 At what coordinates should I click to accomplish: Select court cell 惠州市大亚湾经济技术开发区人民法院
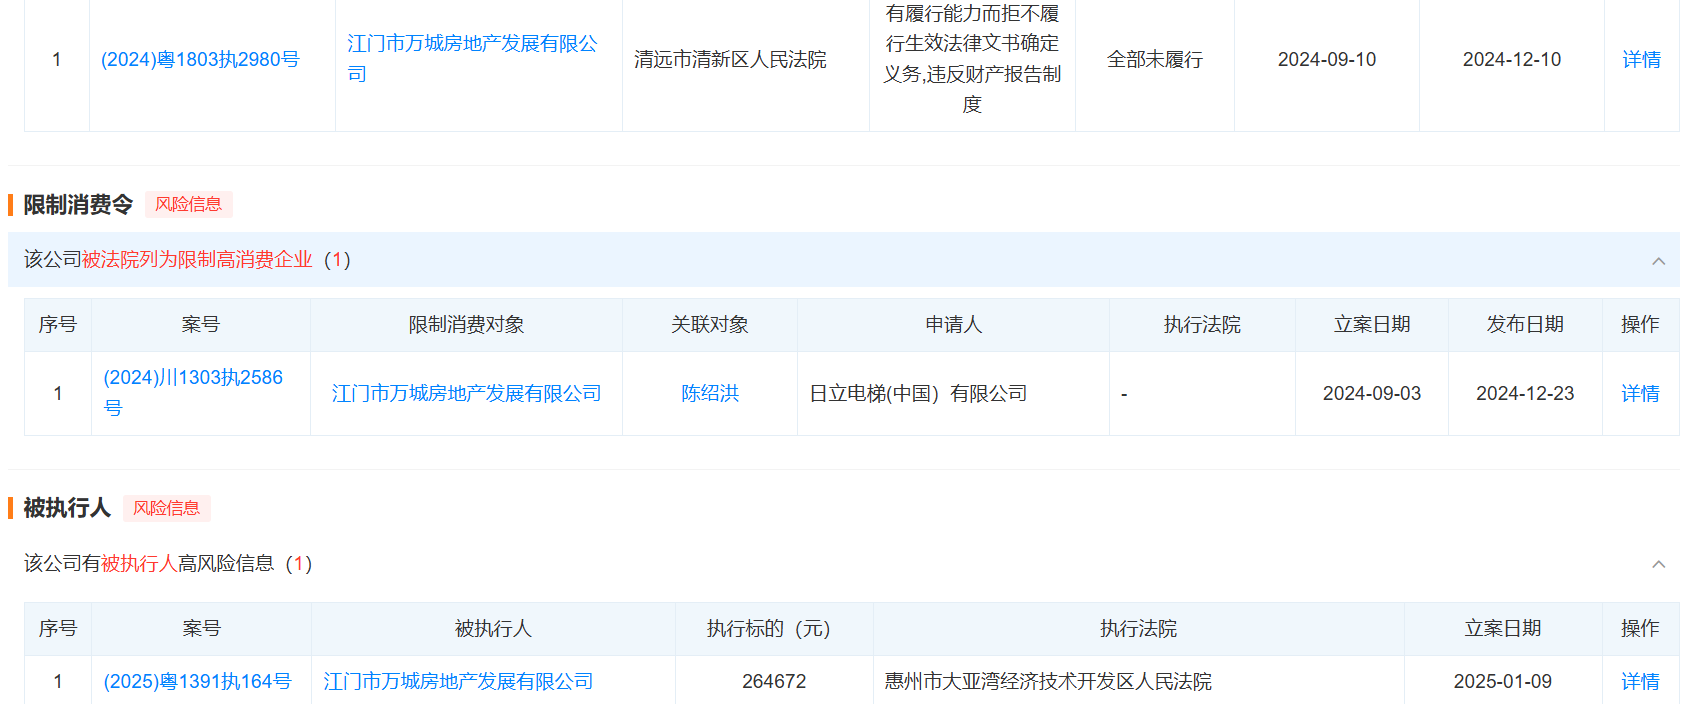tap(1048, 682)
